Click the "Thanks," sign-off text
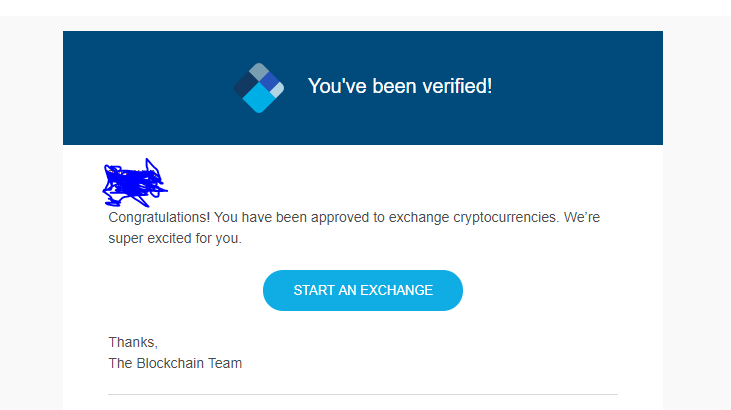 pos(133,342)
